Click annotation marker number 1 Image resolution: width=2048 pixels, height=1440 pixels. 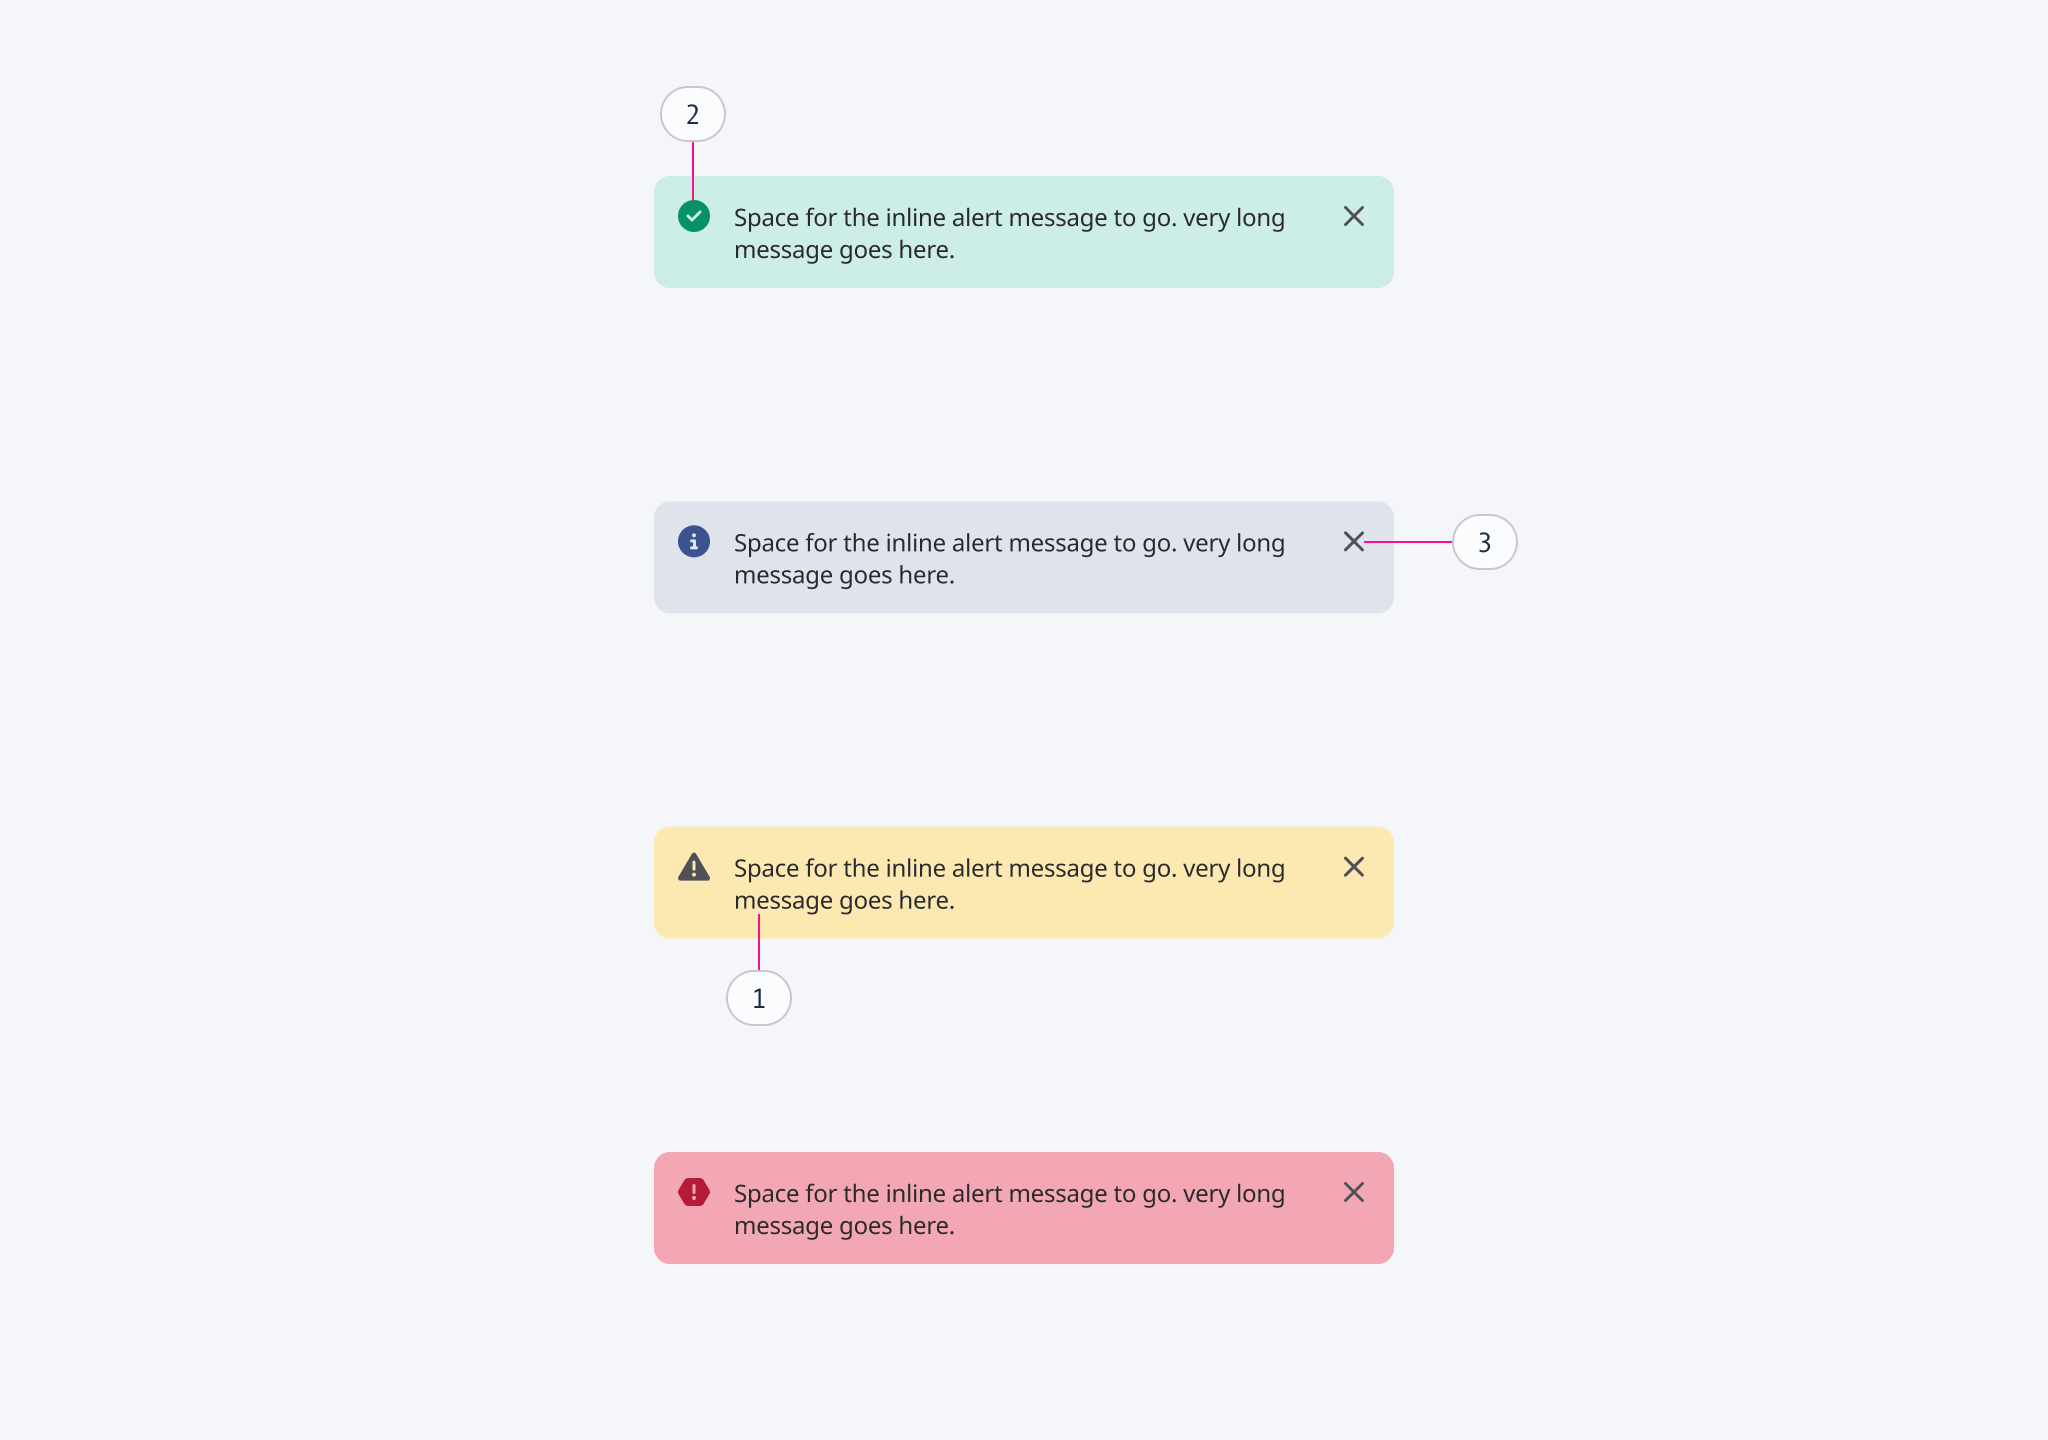point(759,998)
